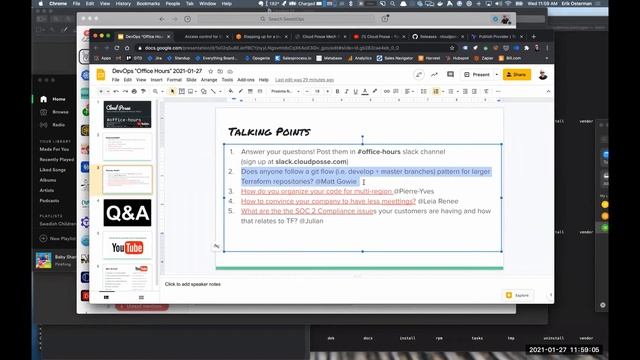This screenshot has height=360, width=640.
Task: Open the 'Last edit was' history link
Action: [x=304, y=80]
